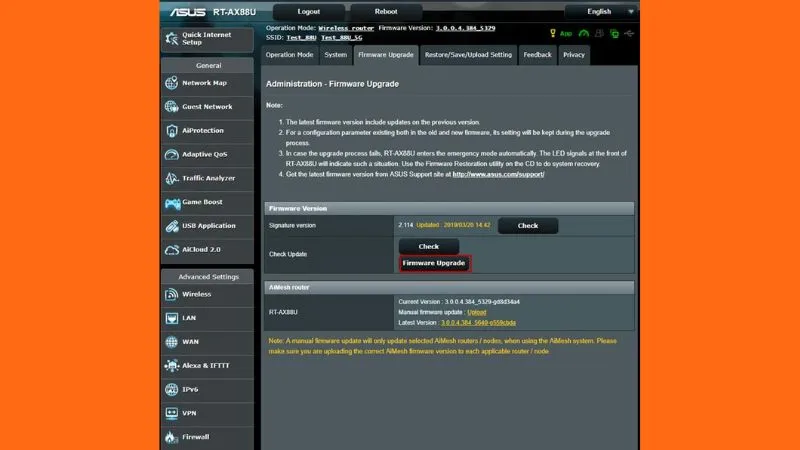Open the latest version 3.0.0.4.384_5640 link
The width and height of the screenshot is (800, 450).
pyautogui.click(x=479, y=323)
